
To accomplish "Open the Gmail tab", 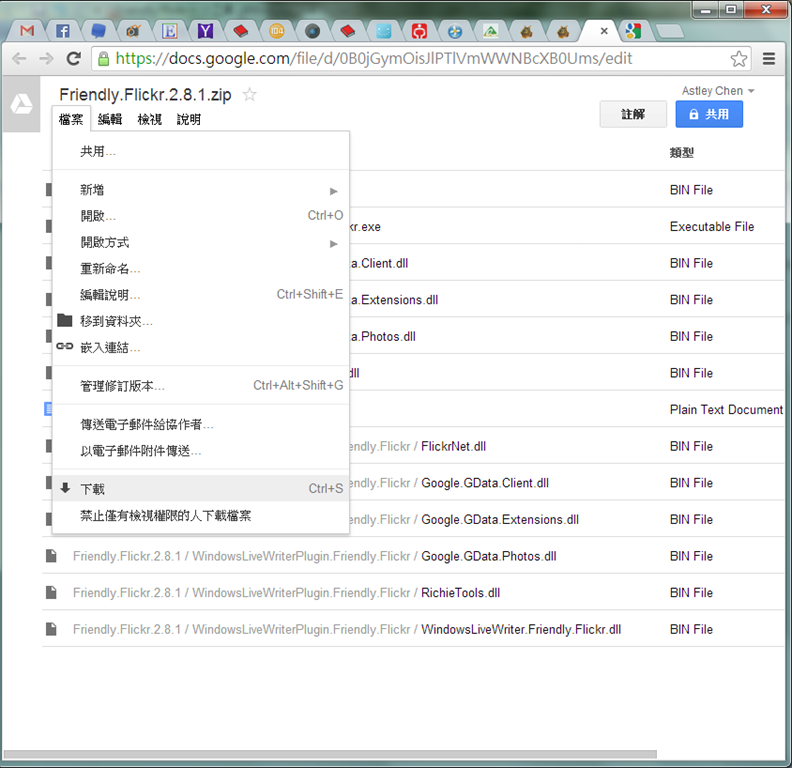I will (27, 31).
